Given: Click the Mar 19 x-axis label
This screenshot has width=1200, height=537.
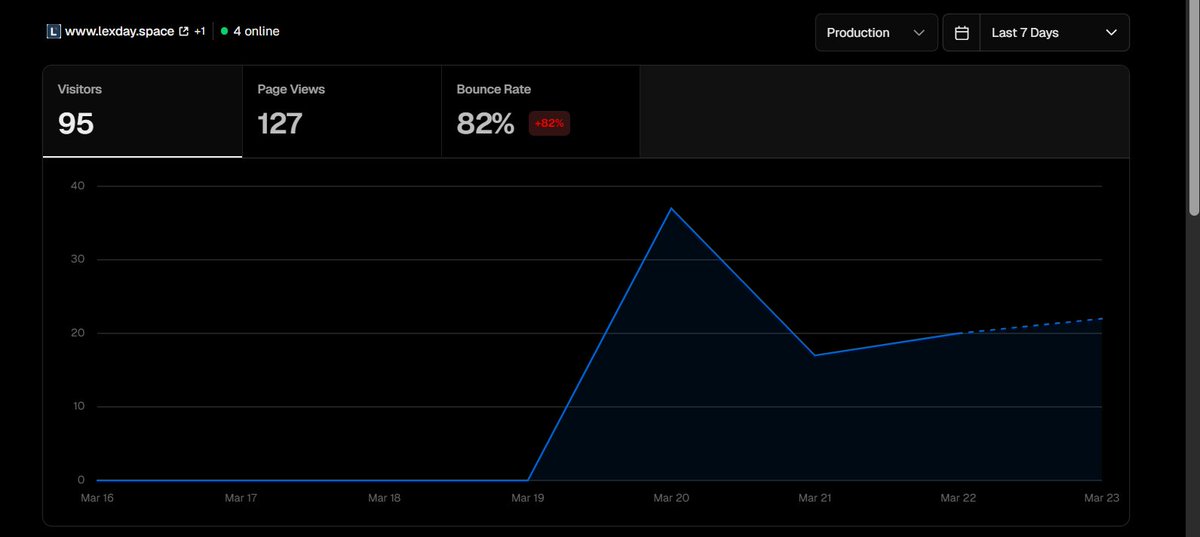Looking at the screenshot, I should point(528,497).
